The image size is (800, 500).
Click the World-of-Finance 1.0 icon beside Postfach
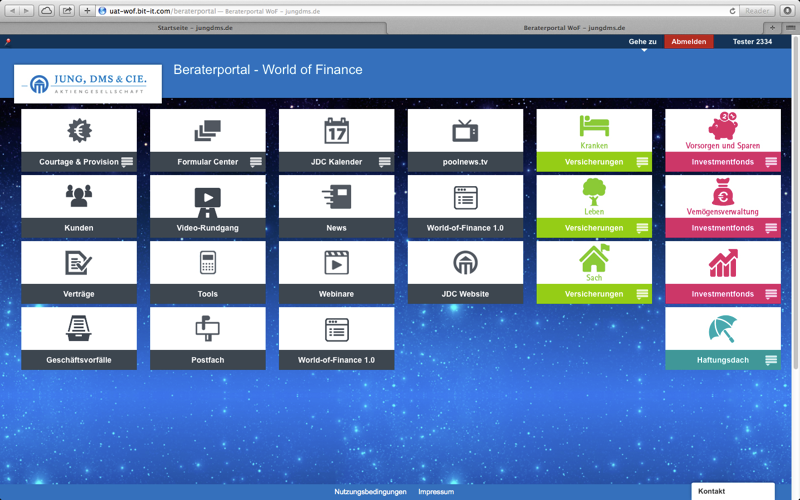point(337,329)
